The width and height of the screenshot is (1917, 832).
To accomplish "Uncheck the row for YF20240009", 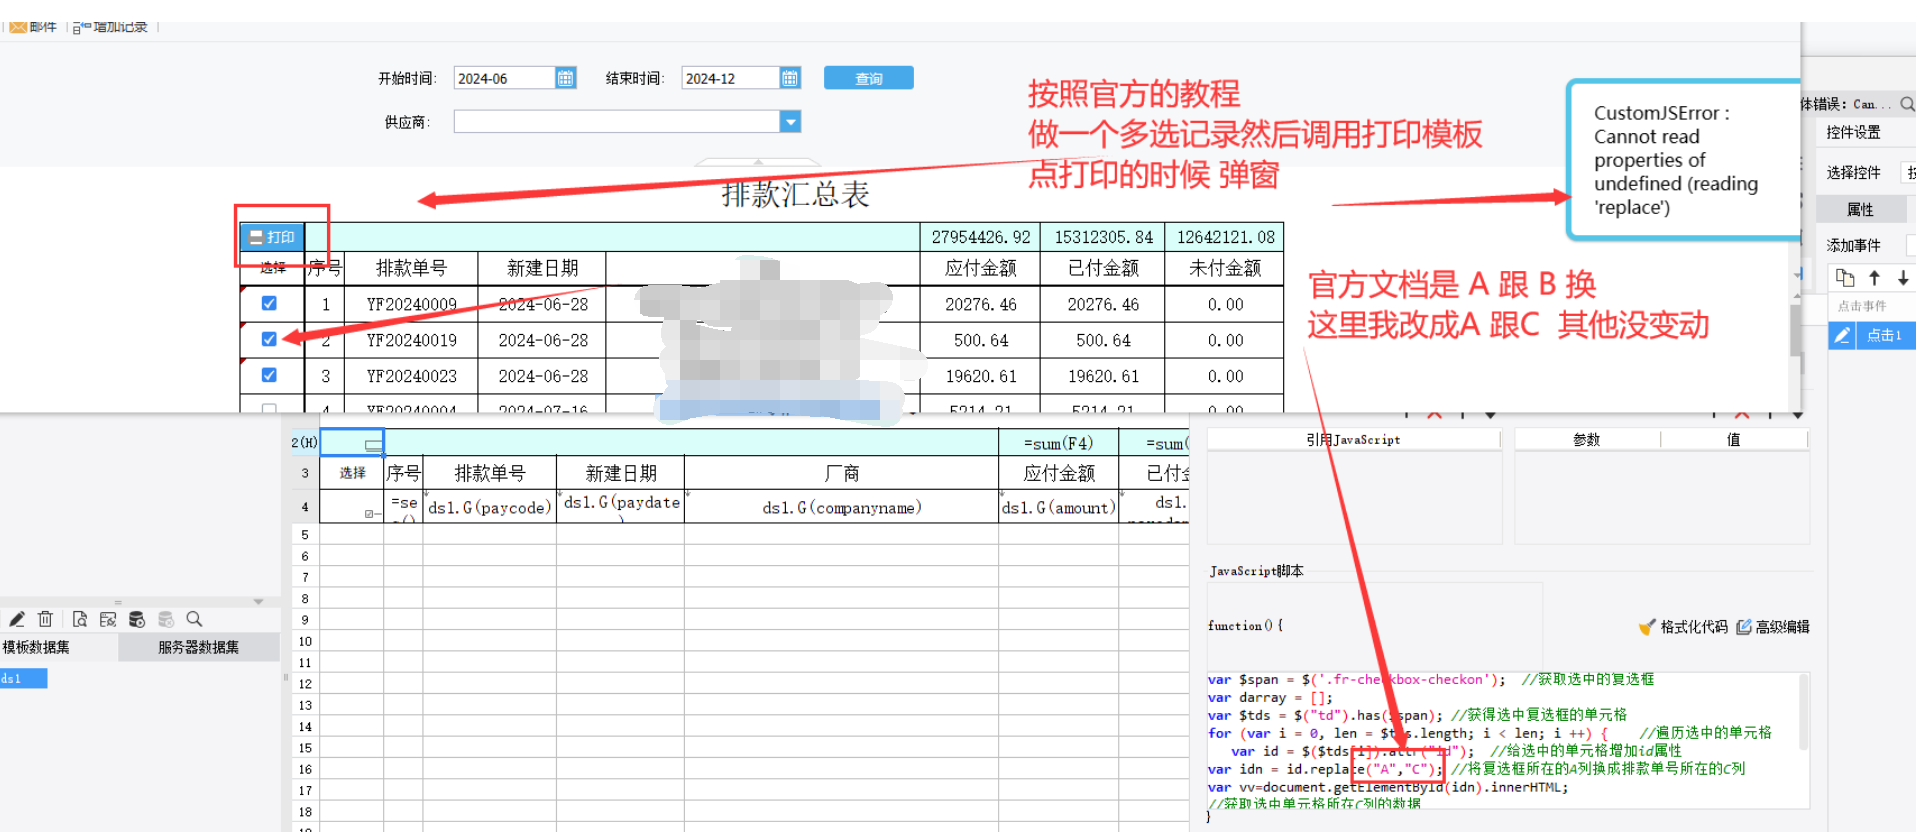I will coord(269,303).
